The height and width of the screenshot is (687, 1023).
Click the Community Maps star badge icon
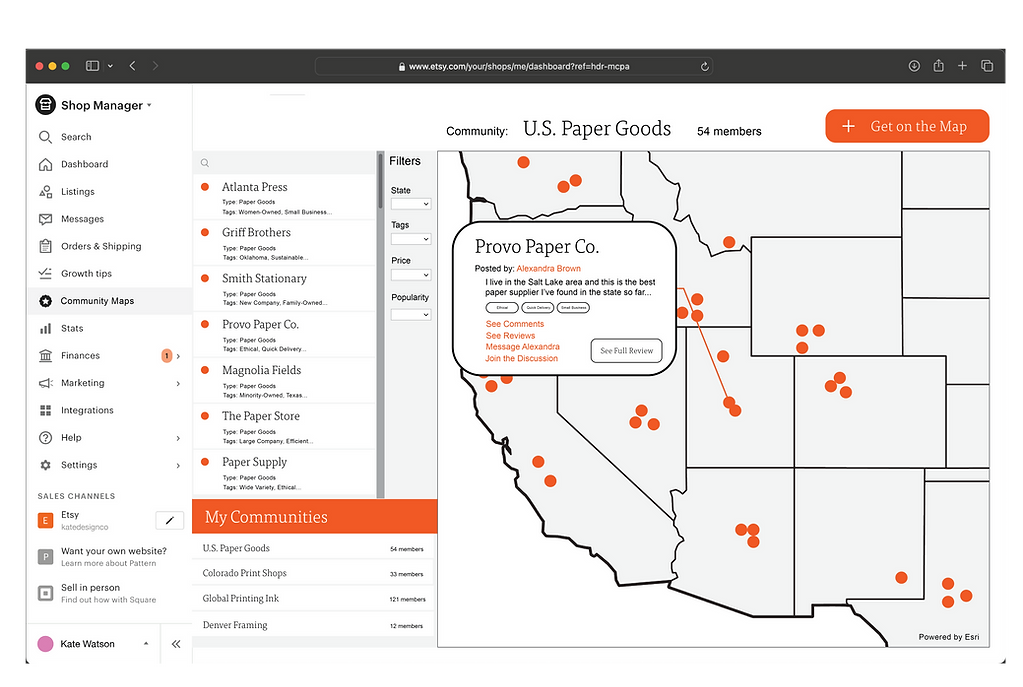click(x=45, y=301)
